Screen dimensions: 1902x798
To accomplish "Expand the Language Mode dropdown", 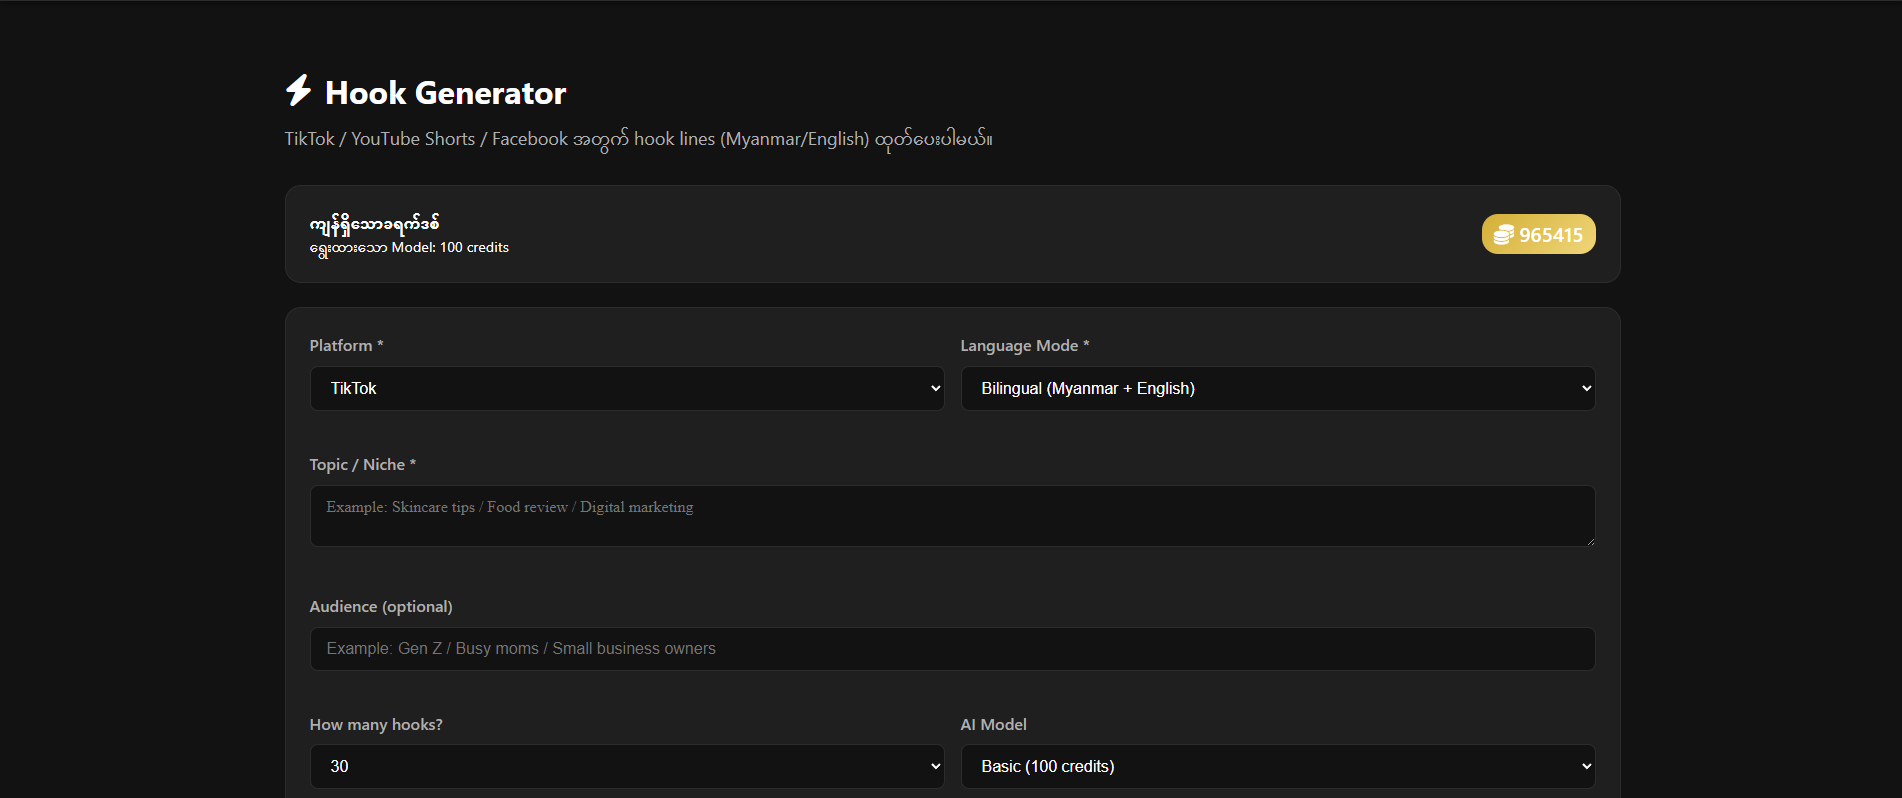I will tap(1277, 388).
